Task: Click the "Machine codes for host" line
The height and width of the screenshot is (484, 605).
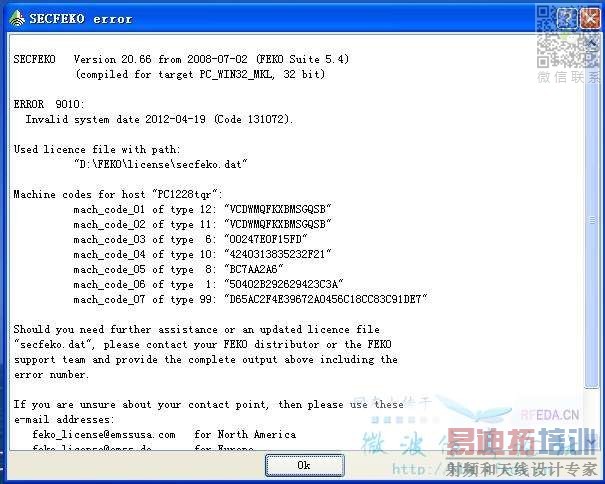Action: click(118, 194)
